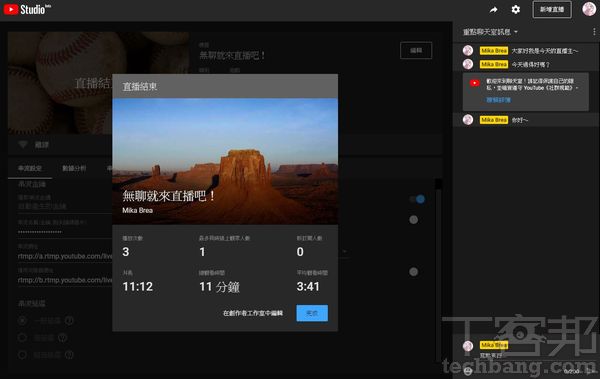This screenshot has height=379, width=600.
Task: Click the blue confirm button in the dialog
Action: pyautogui.click(x=312, y=313)
